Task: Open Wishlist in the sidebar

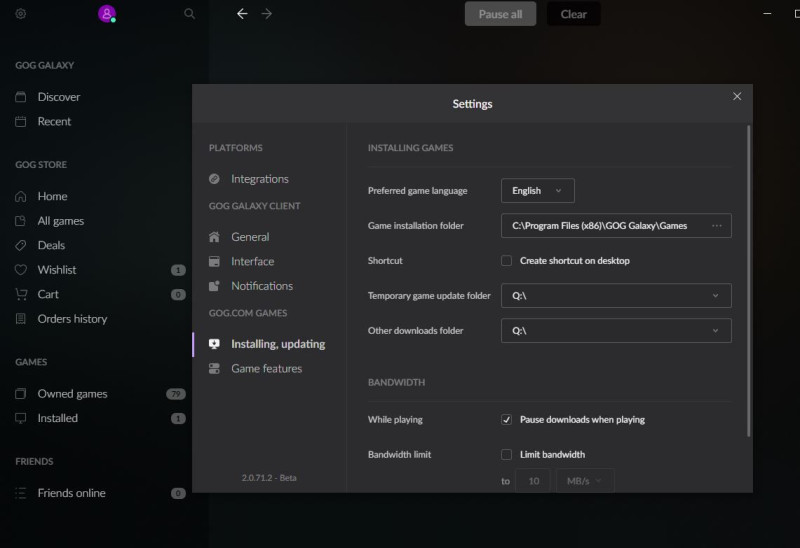Action: click(x=57, y=270)
